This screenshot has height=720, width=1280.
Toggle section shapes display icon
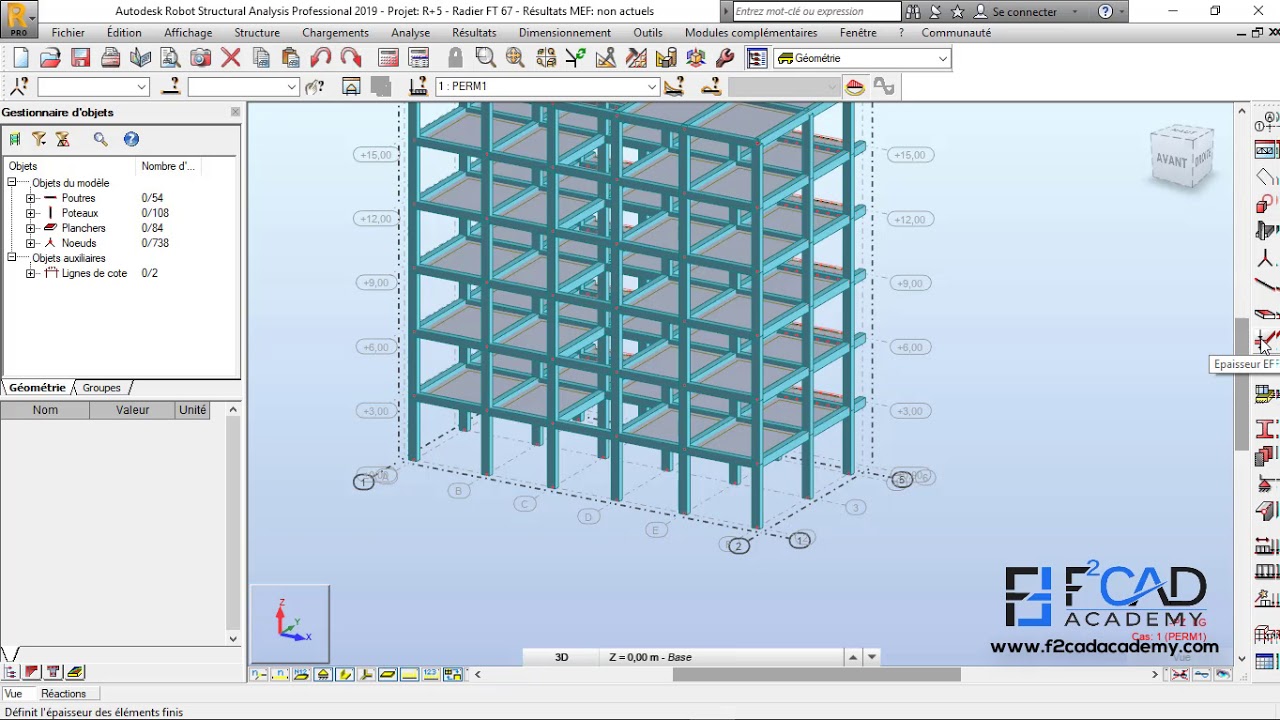[x=345, y=674]
